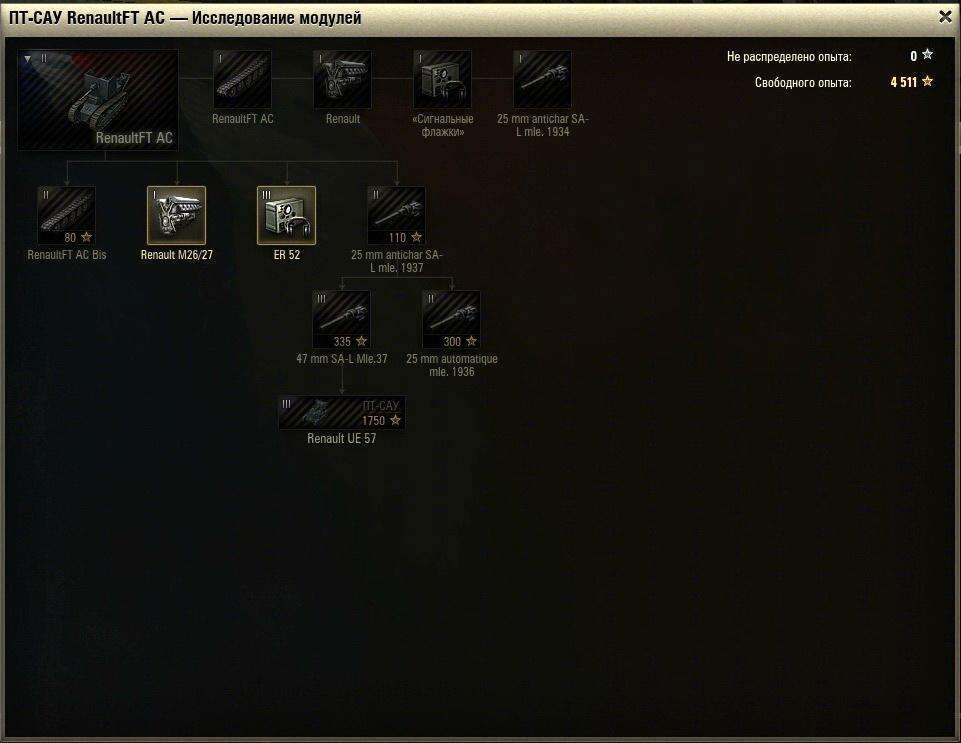Image resolution: width=961 pixels, height=743 pixels.
Task: Research the 47 mm SA-L Mle.37 gun icon
Action: click(341, 319)
